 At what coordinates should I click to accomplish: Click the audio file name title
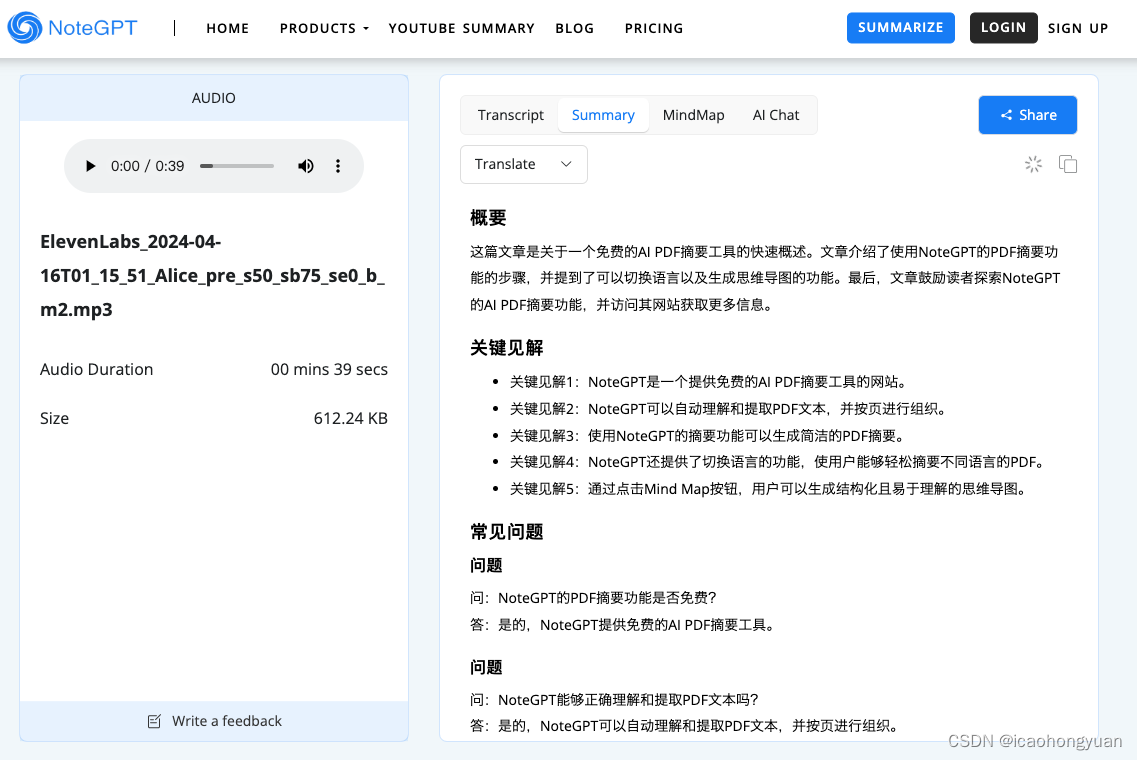point(212,276)
